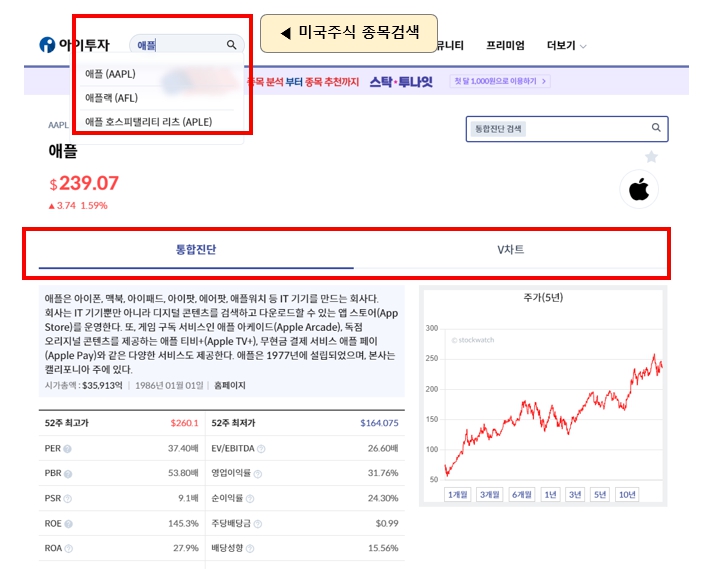Open the ROE help question icon

pos(68,524)
